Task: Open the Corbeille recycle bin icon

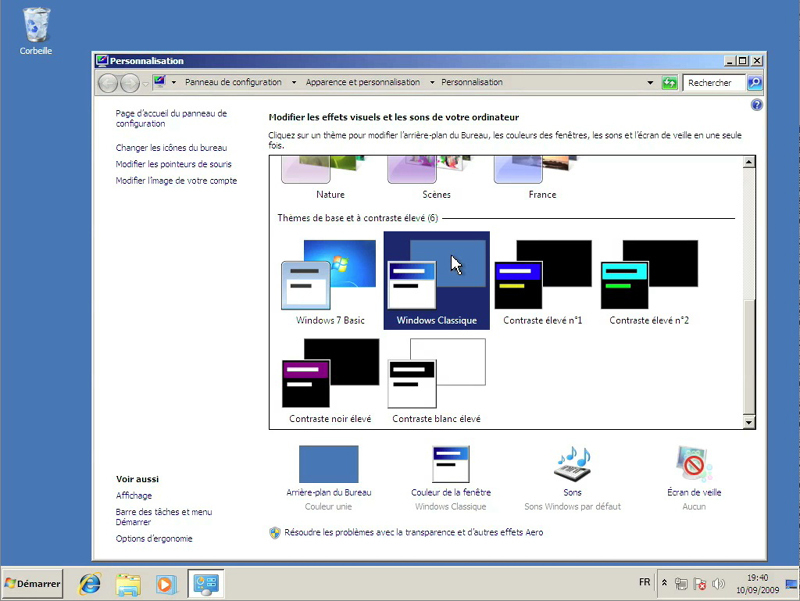Action: point(36,31)
